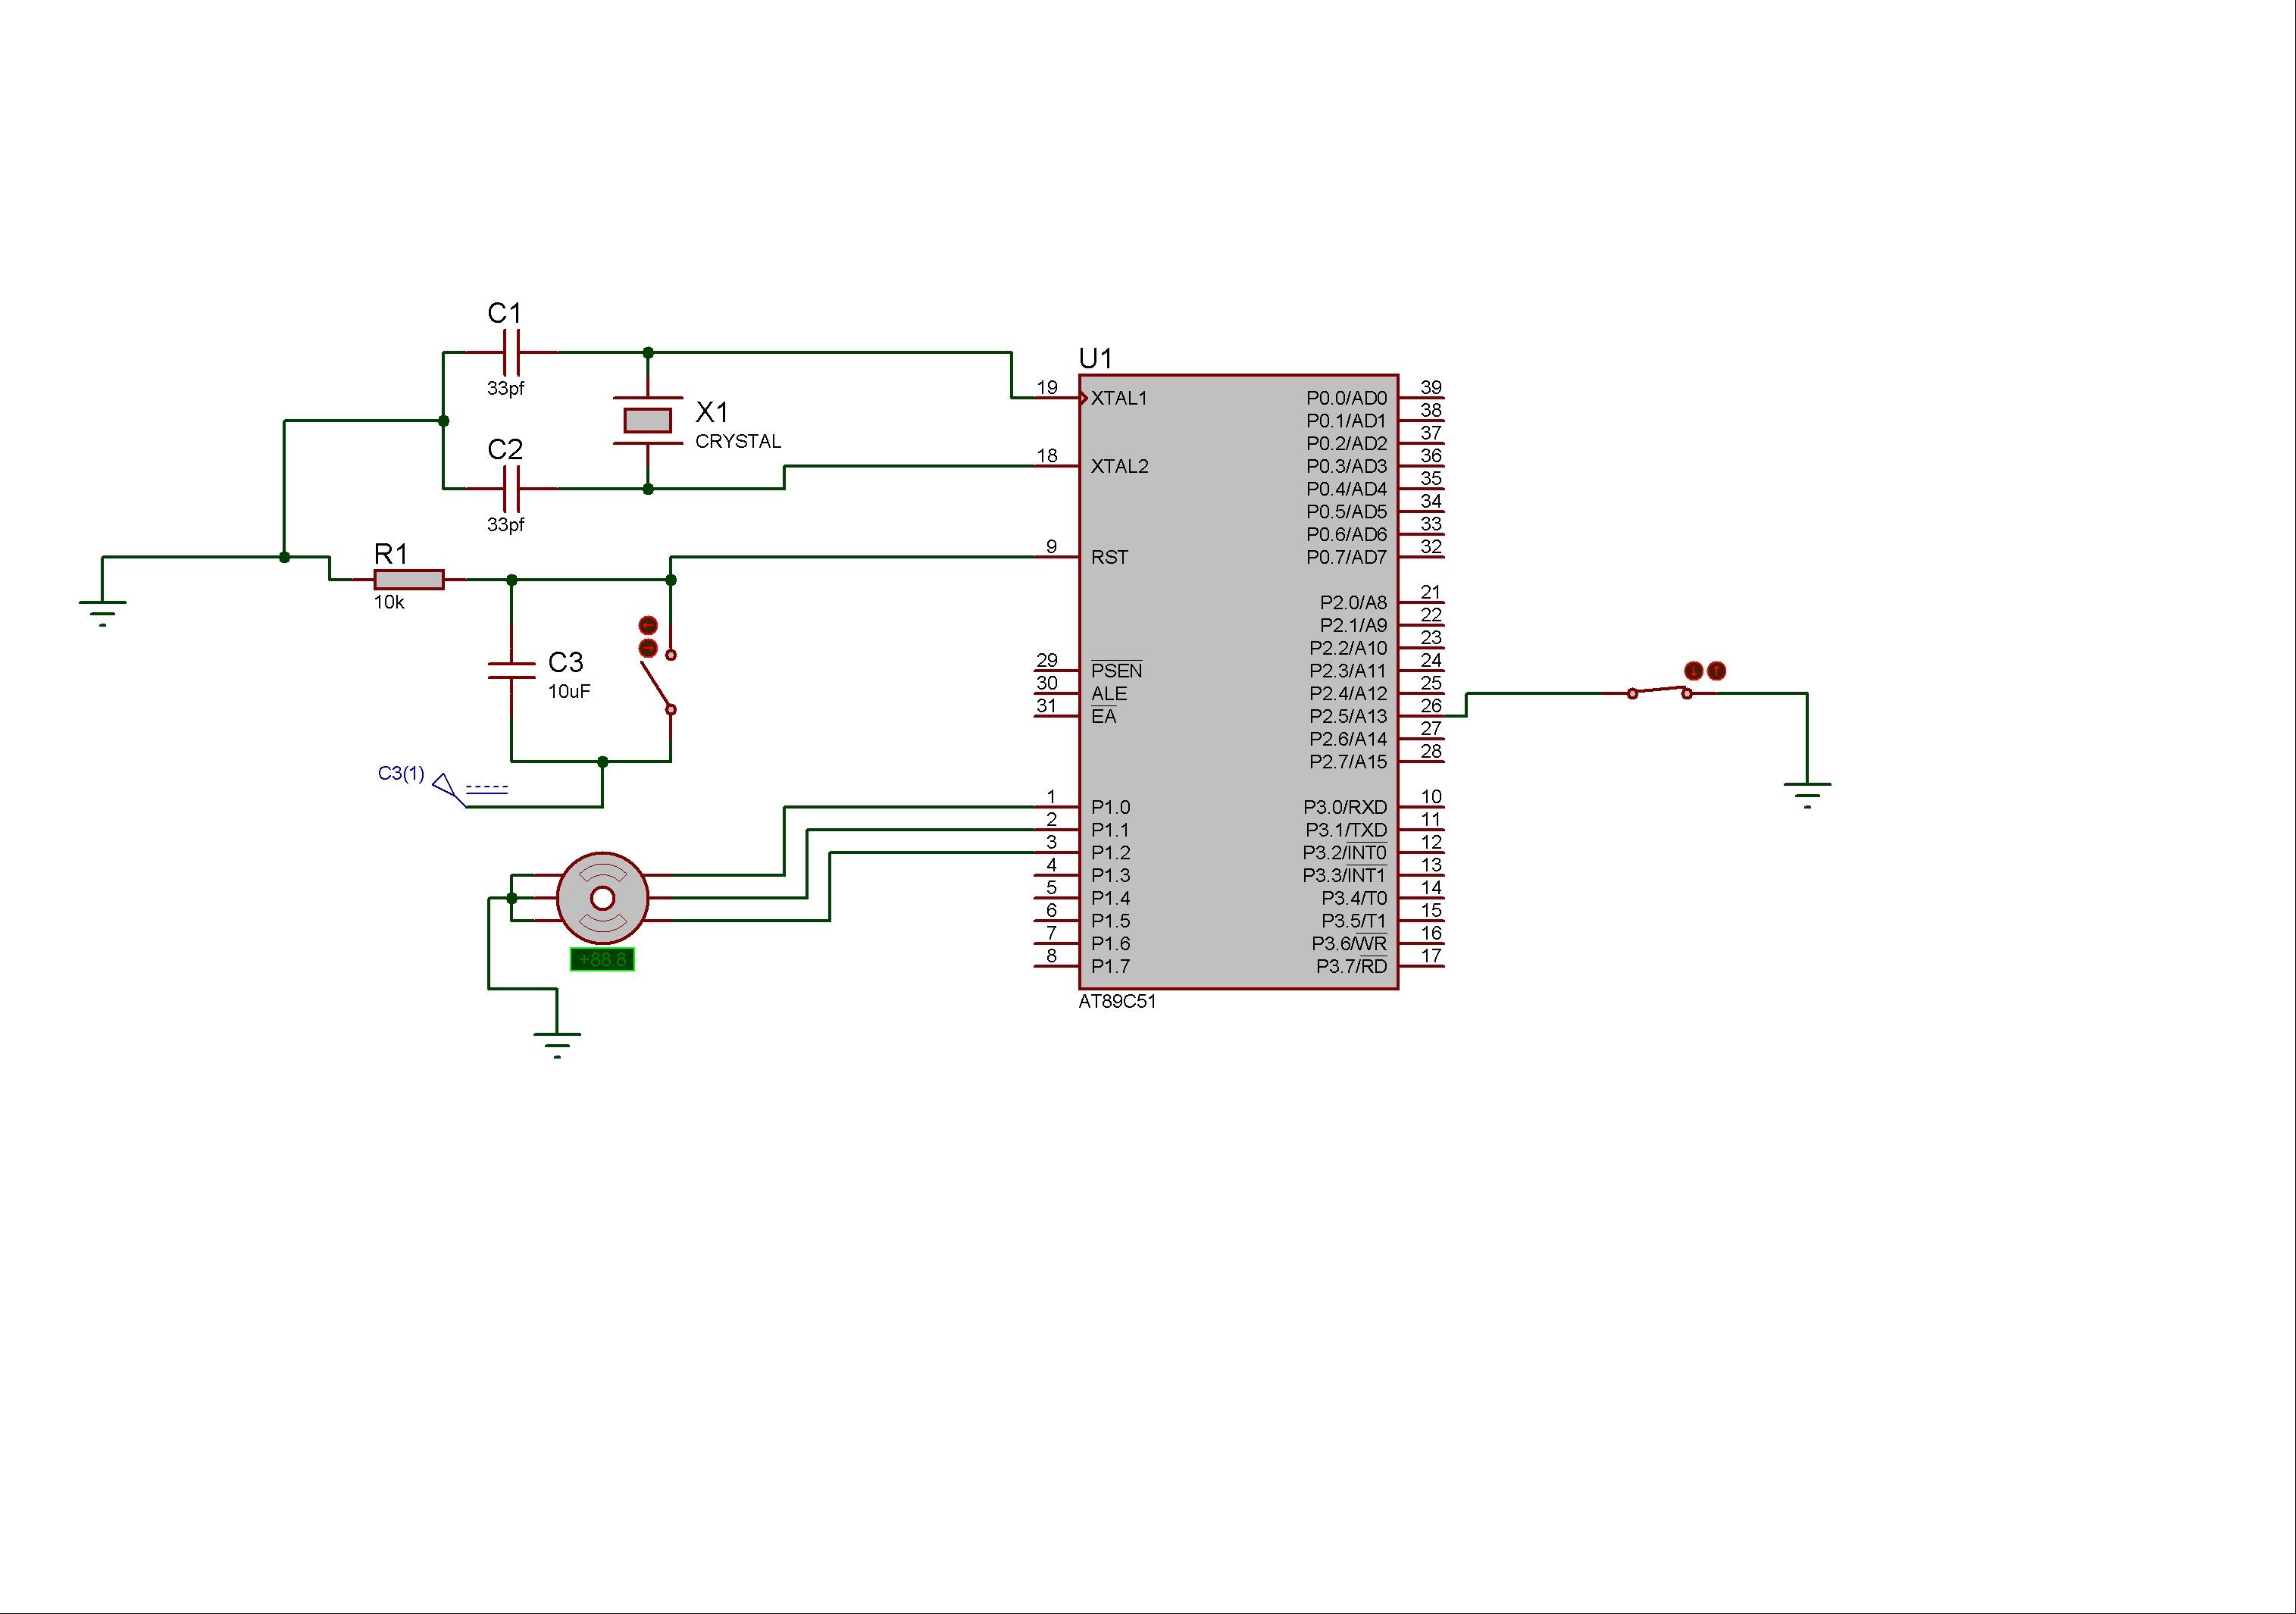Screen dimensions: 2296x1614
Task: Click the CRYSTAL value label
Action: [738, 441]
